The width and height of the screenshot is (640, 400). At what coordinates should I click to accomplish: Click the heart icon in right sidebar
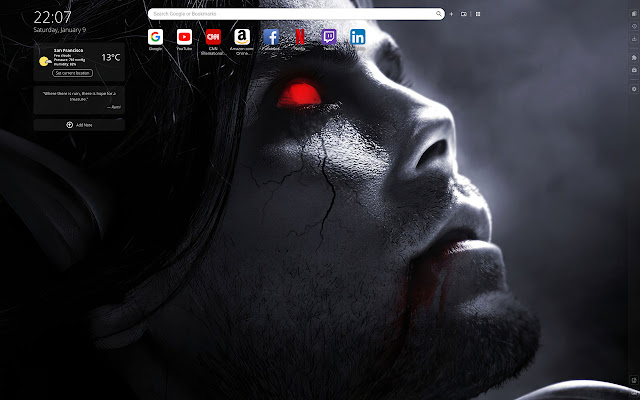pos(634,26)
